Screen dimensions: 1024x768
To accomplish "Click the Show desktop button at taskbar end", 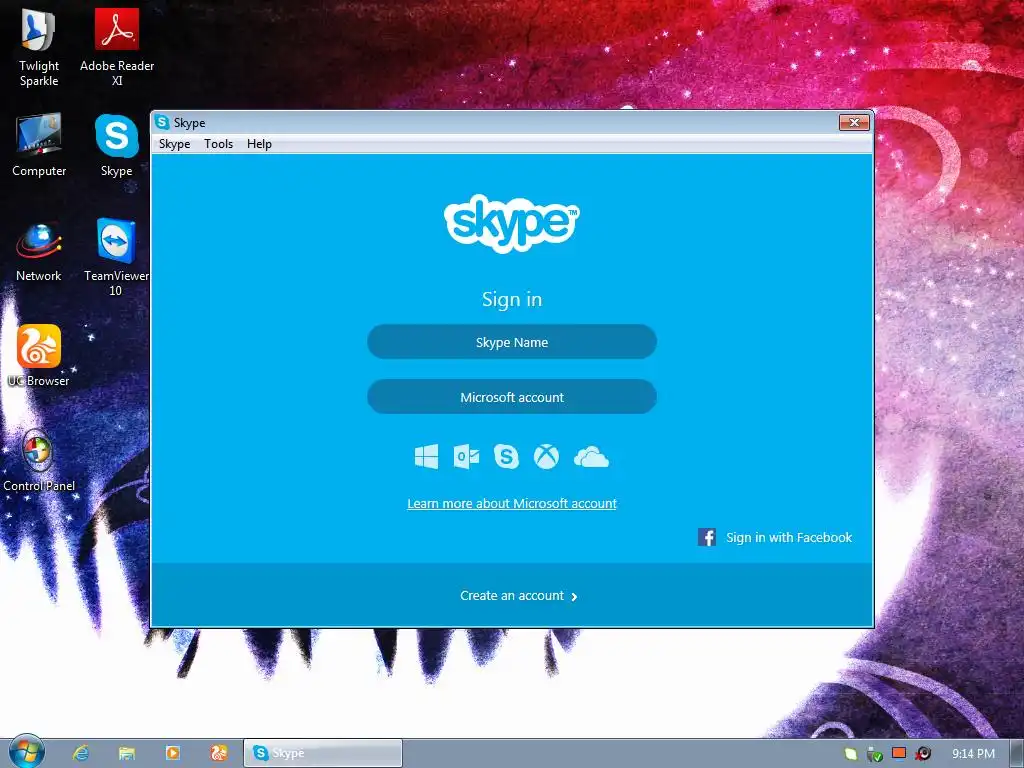I will click(x=1017, y=753).
